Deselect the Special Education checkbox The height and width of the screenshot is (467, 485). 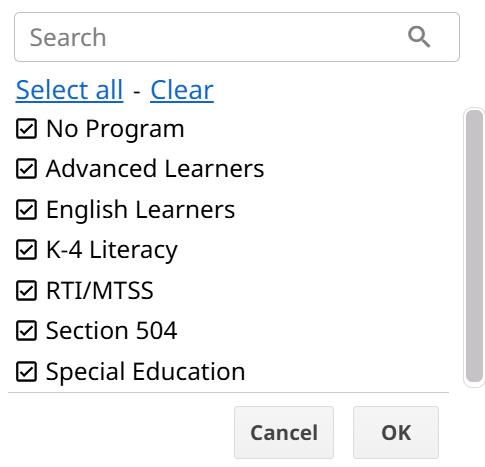(x=26, y=371)
